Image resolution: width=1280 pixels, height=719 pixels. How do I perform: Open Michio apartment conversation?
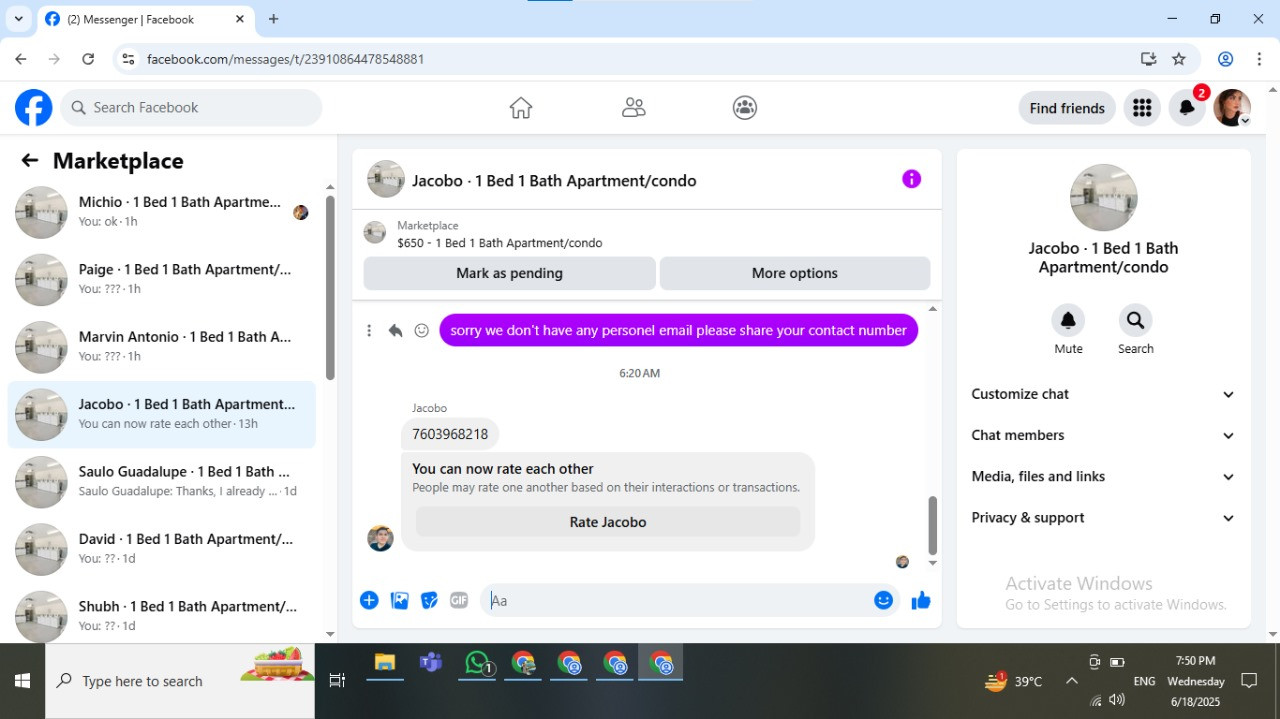coord(162,212)
